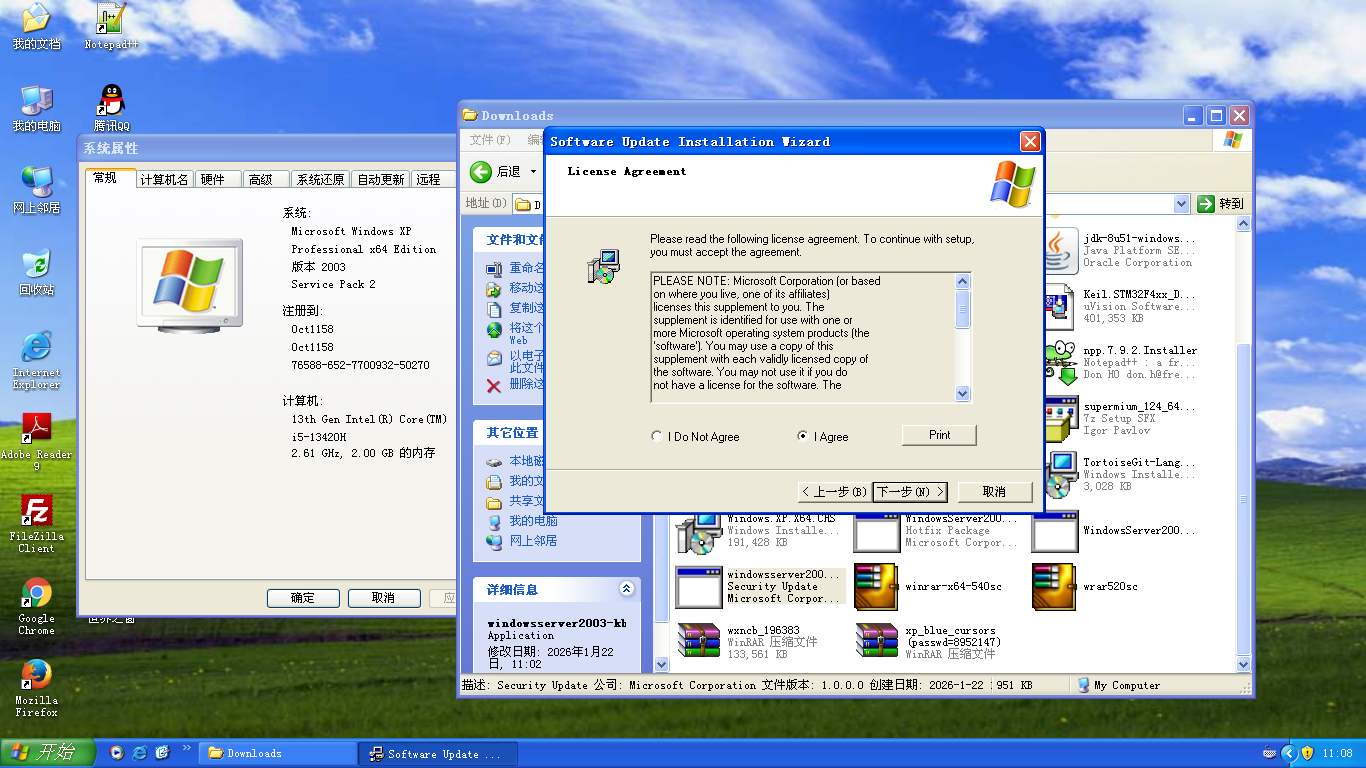Select the I Agree radio button
The image size is (1366, 768).
click(x=802, y=437)
